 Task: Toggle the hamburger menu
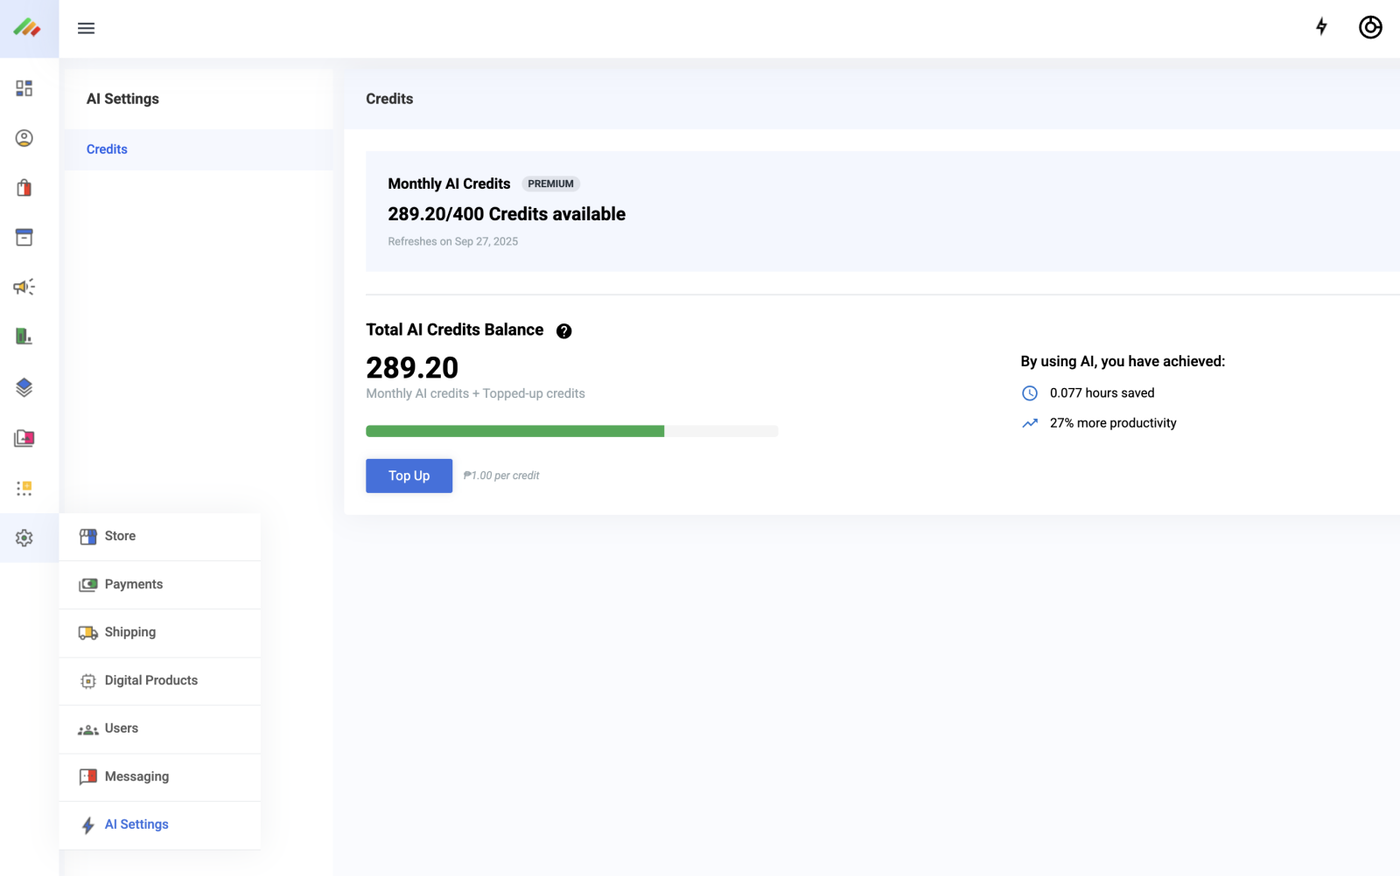click(x=86, y=28)
